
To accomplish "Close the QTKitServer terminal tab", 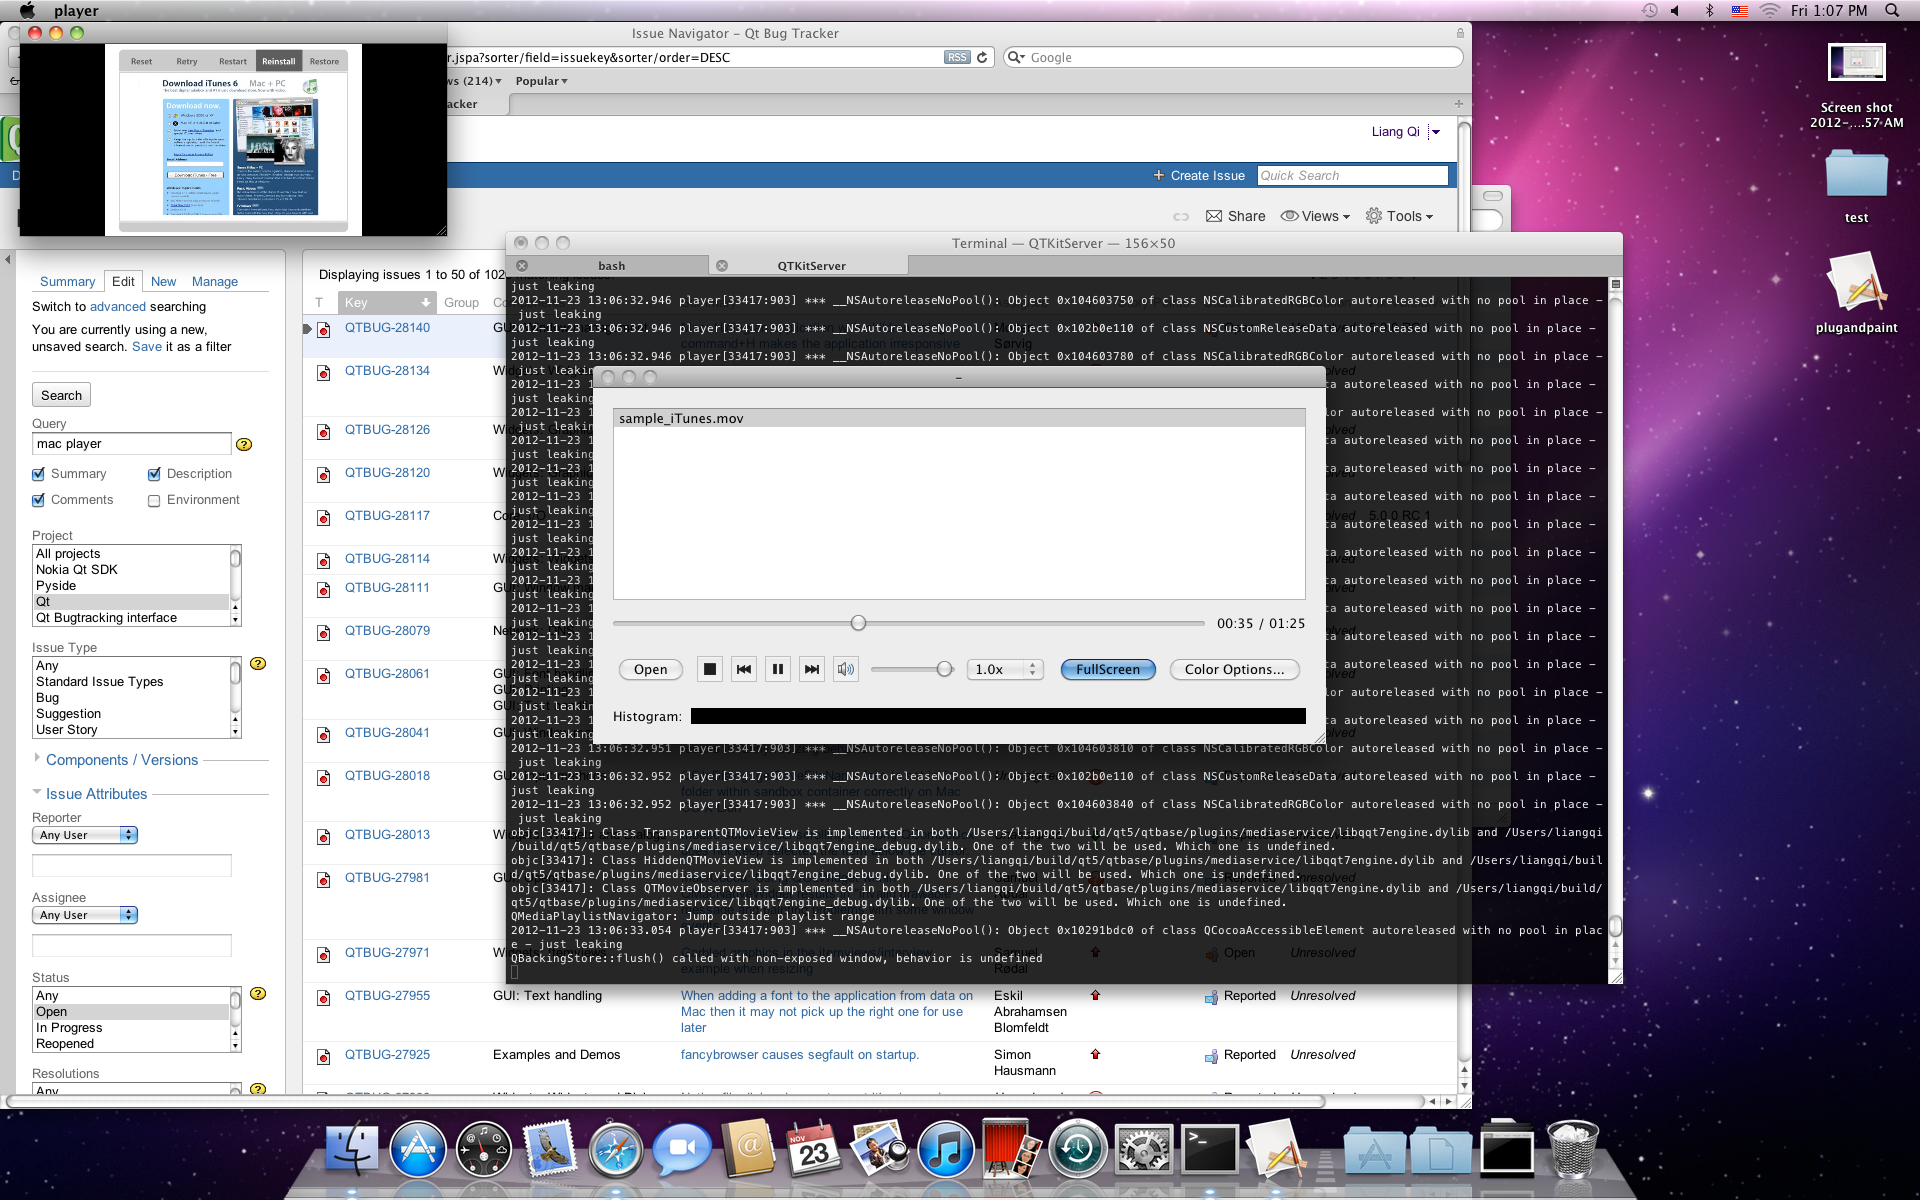I will (x=722, y=266).
